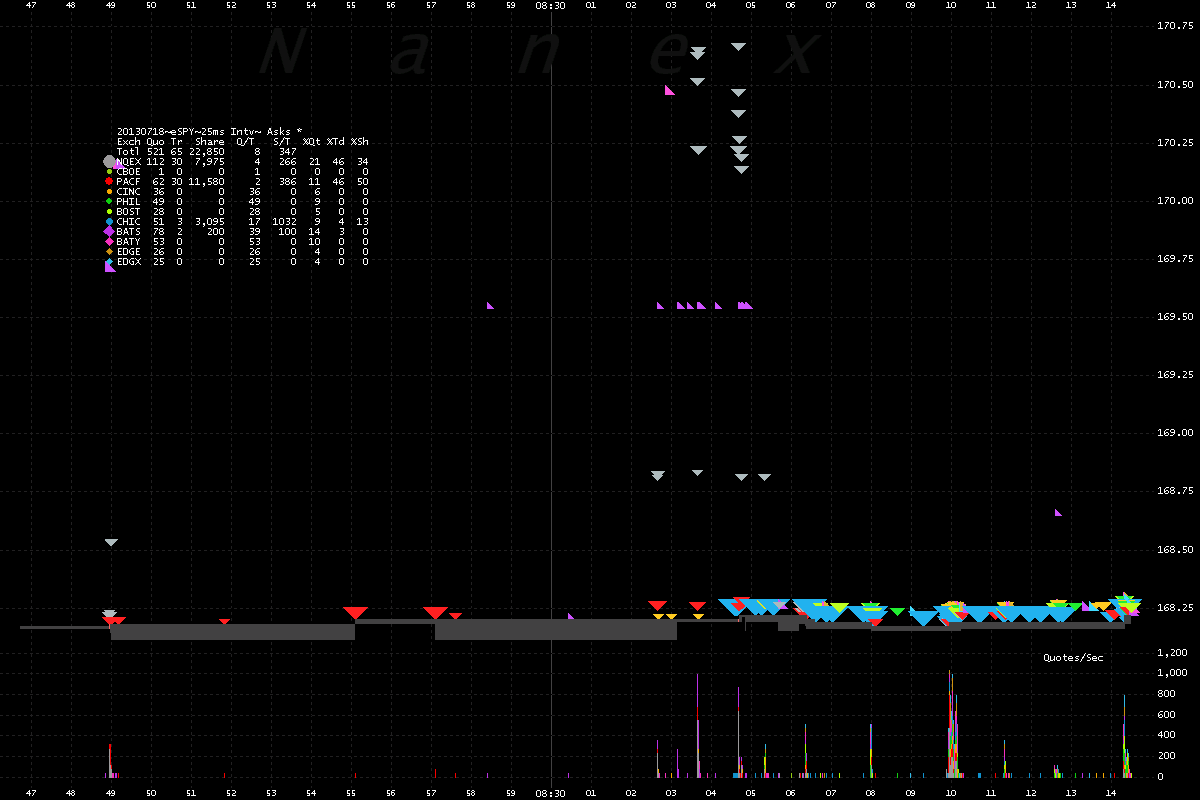Viewport: 1200px width, 800px height.
Task: Click the BATS exchange label
Action: tap(129, 231)
